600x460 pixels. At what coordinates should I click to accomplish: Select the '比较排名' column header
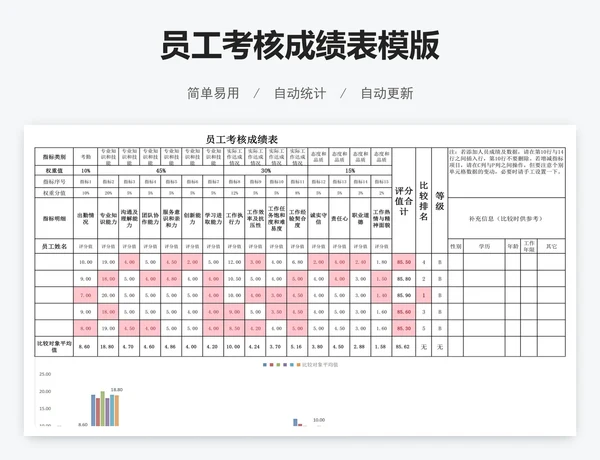(x=424, y=201)
